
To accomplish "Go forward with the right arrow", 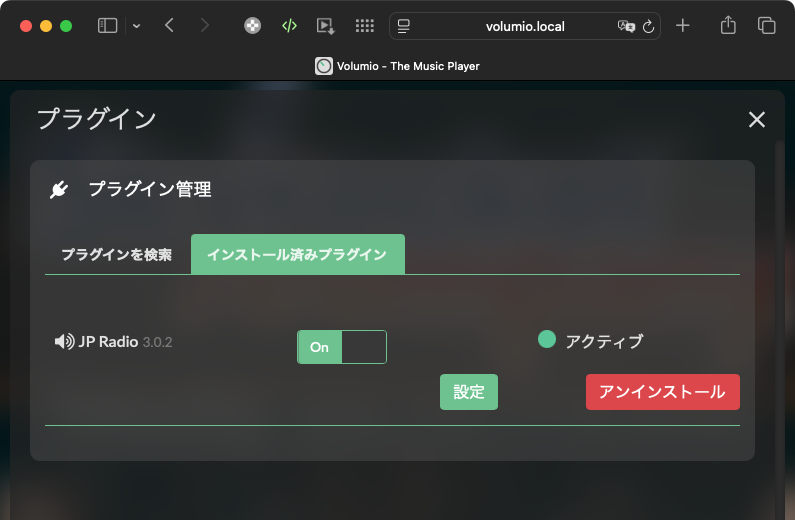I will 204,25.
